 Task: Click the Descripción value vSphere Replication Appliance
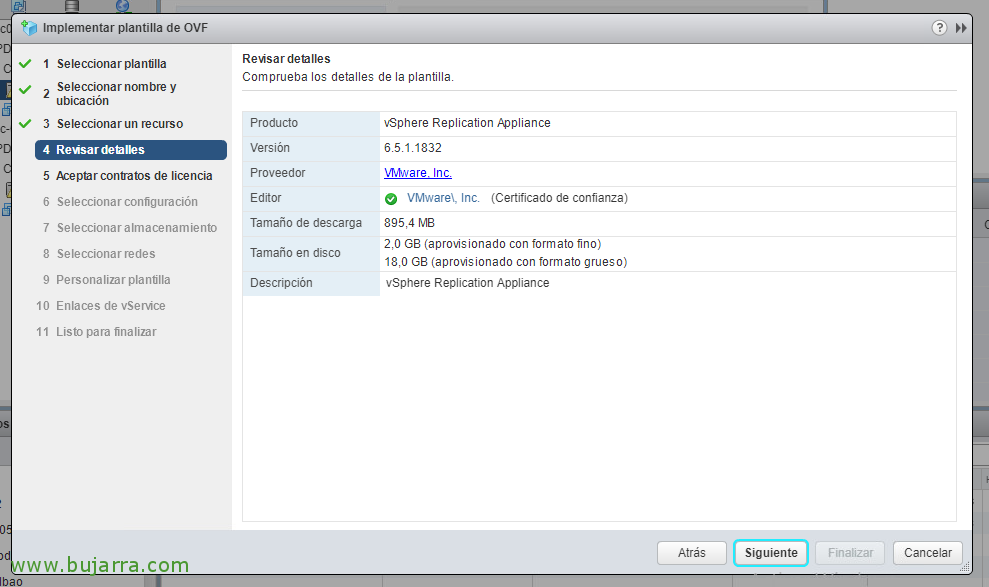467,283
